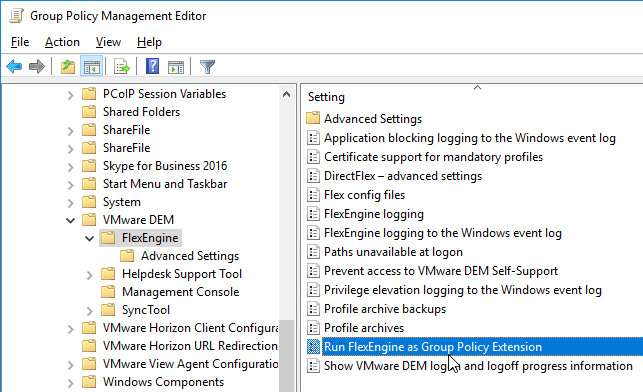Open the Action menu
The image size is (643, 392).
point(62,42)
